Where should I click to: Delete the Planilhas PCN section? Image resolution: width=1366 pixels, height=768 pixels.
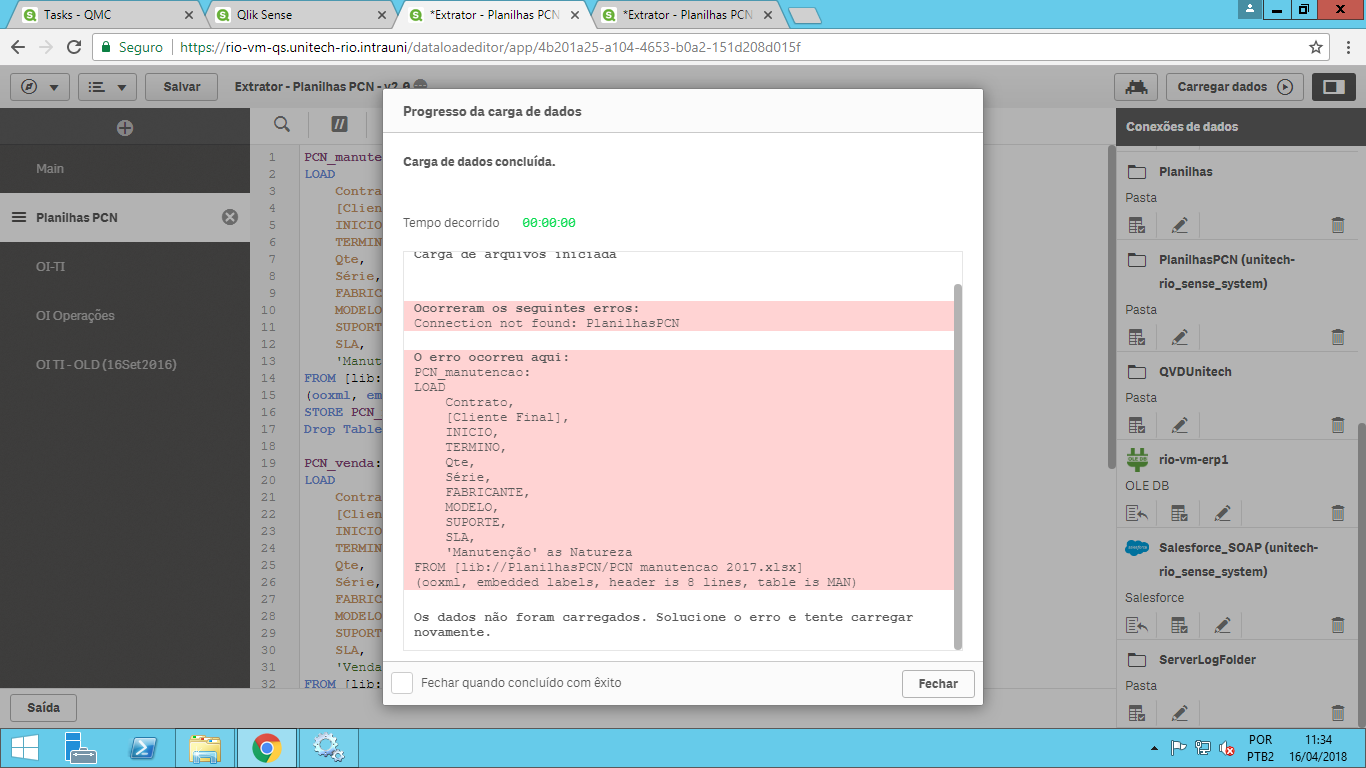pyautogui.click(x=230, y=217)
